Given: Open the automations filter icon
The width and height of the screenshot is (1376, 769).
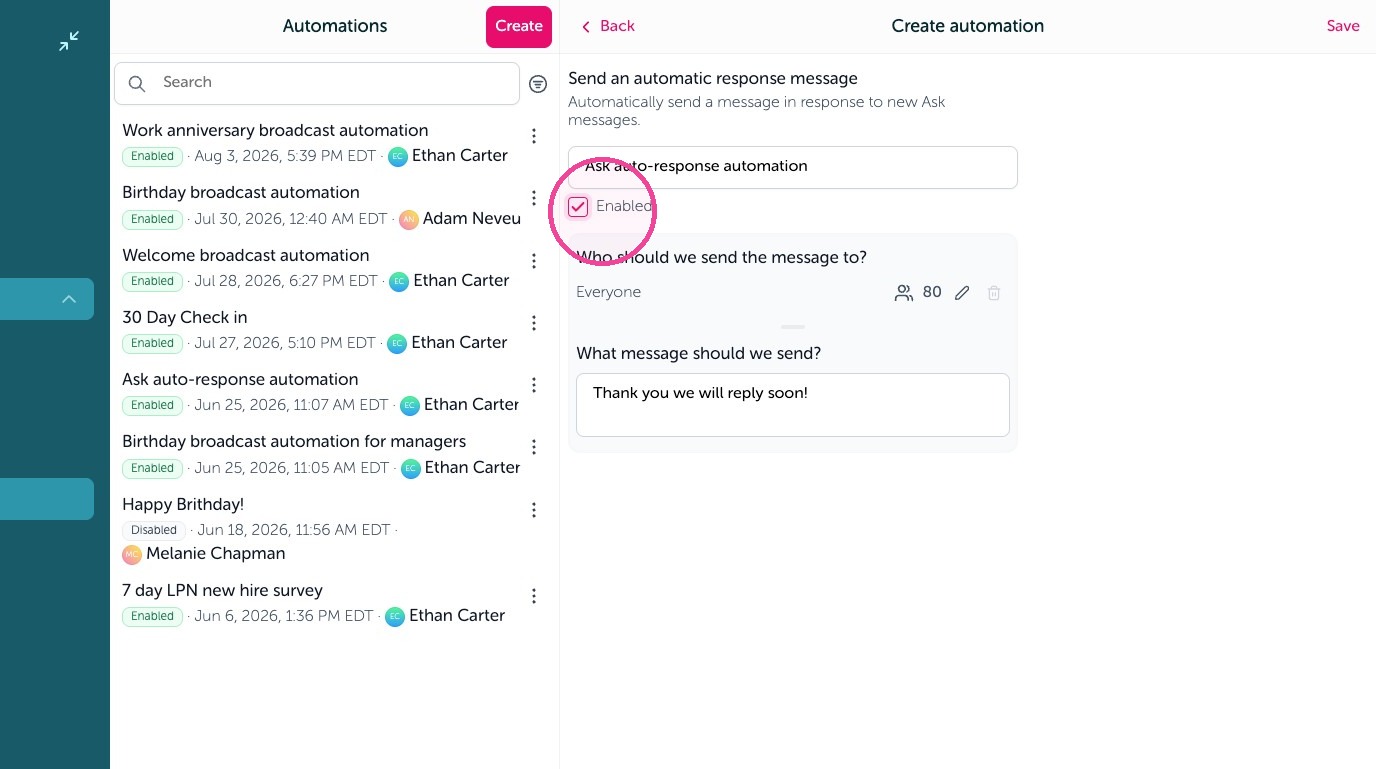Looking at the screenshot, I should [538, 84].
